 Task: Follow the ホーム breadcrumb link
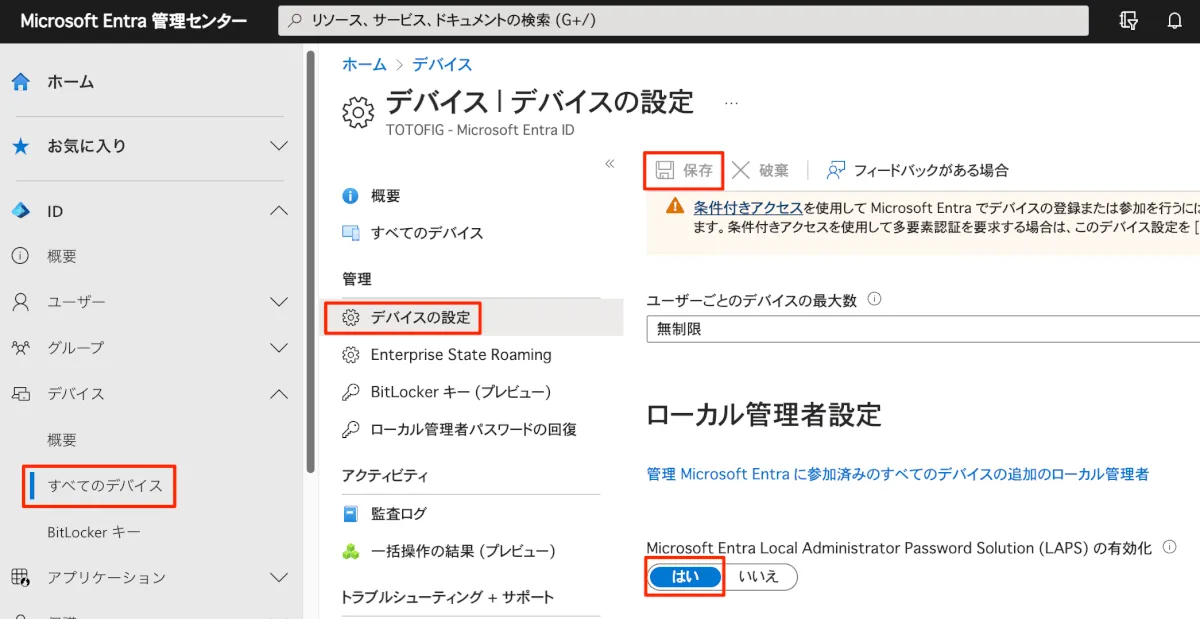tap(364, 64)
